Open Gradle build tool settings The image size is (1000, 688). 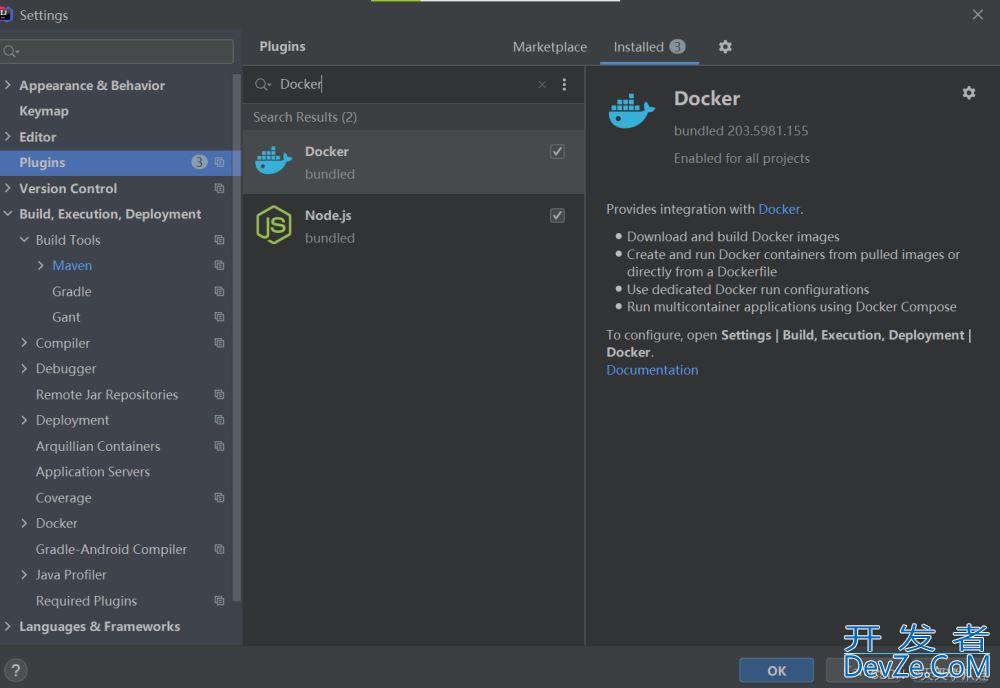[x=71, y=291]
